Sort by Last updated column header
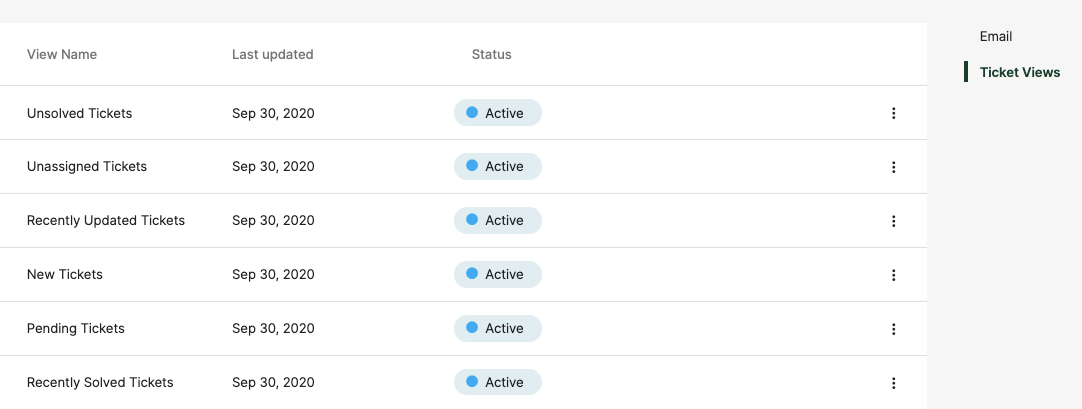The image size is (1082, 409). [x=273, y=54]
